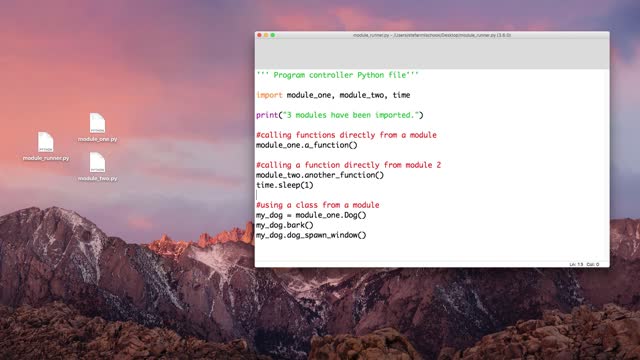Screen dimensions: 640x360
Task: Click the docstring line 'Program controller Python file'
Action: point(338,75)
